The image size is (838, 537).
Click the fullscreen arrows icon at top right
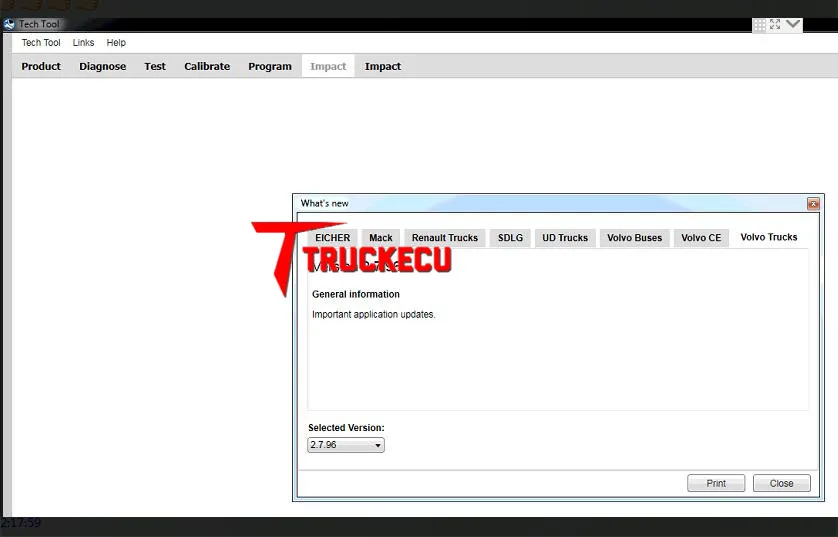point(775,25)
